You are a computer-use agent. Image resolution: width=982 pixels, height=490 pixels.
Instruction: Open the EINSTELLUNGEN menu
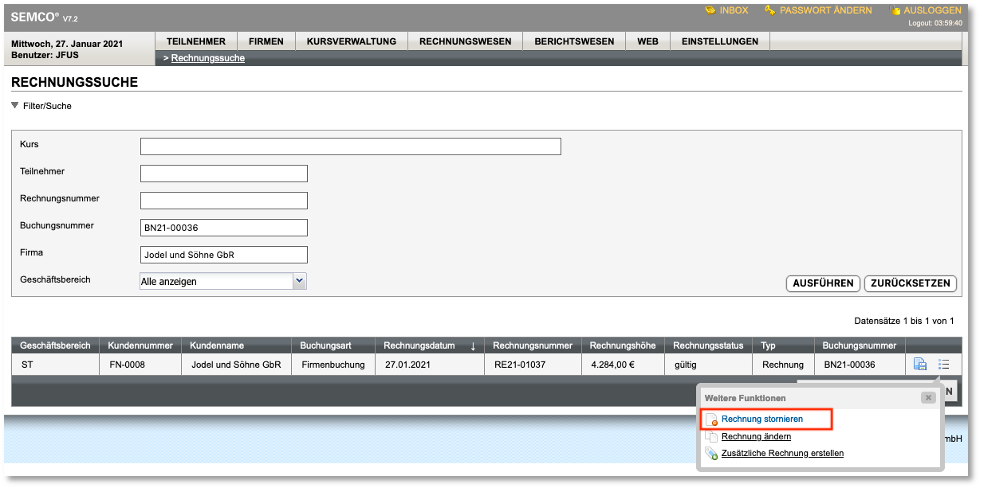click(x=720, y=41)
